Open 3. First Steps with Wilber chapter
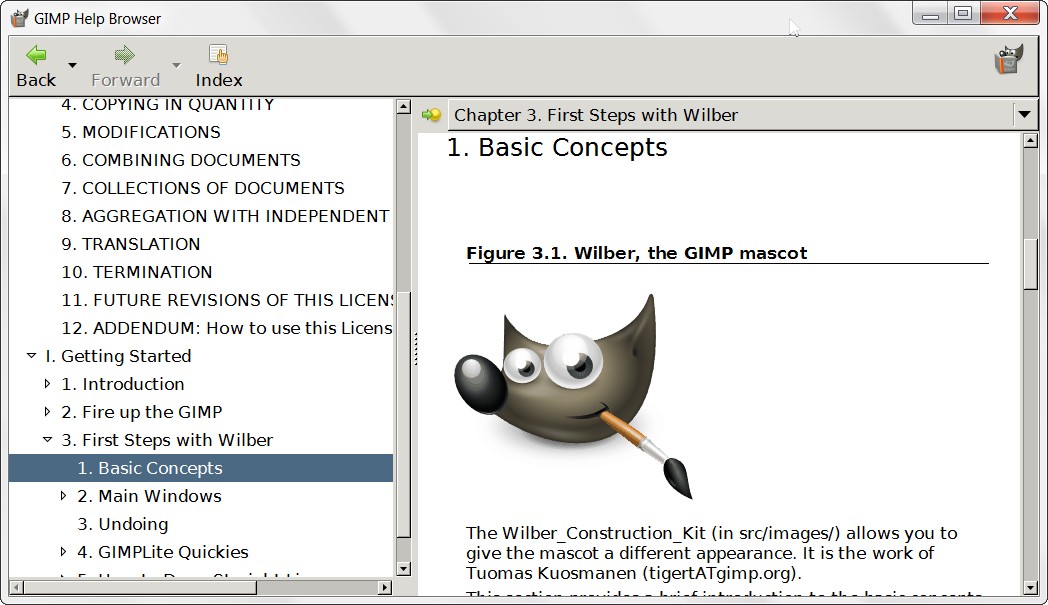This screenshot has height=605, width=1048. (167, 441)
